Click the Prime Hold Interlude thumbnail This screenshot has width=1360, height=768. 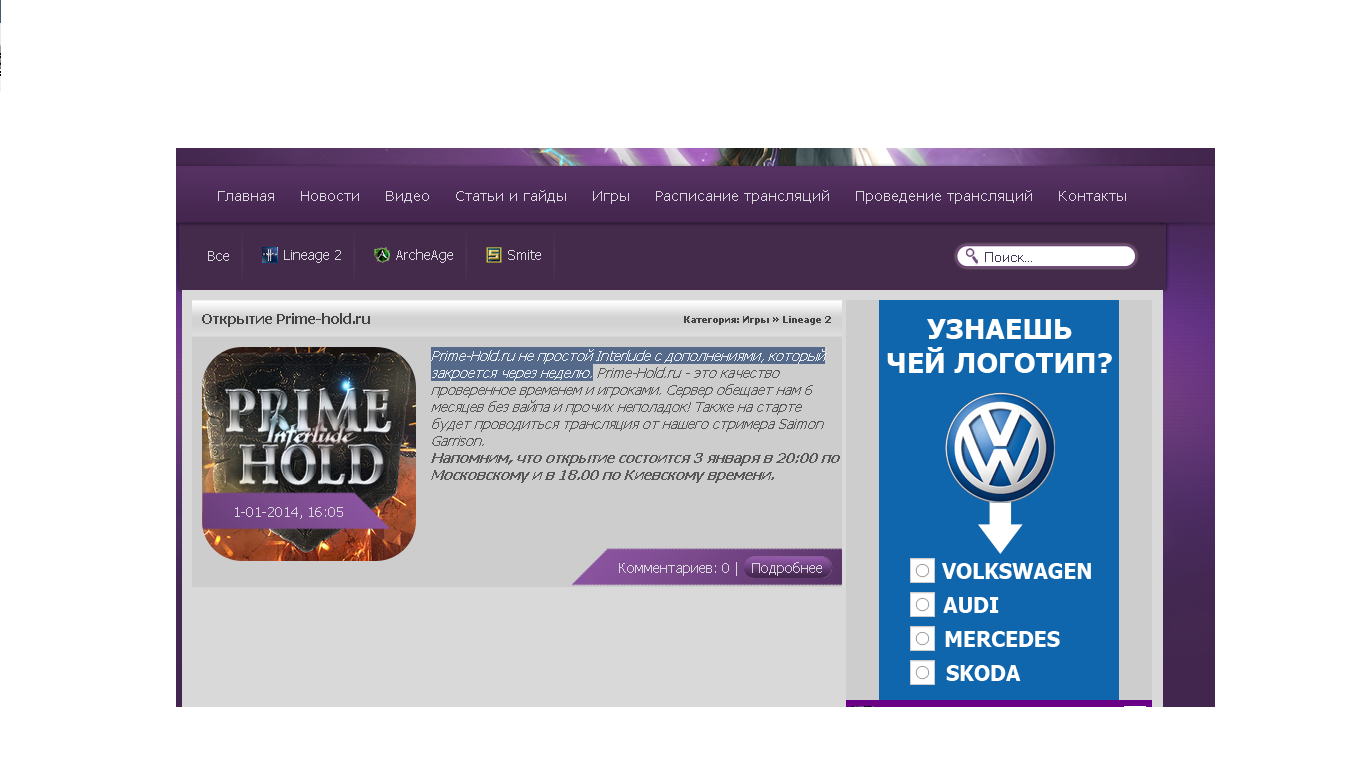[309, 453]
